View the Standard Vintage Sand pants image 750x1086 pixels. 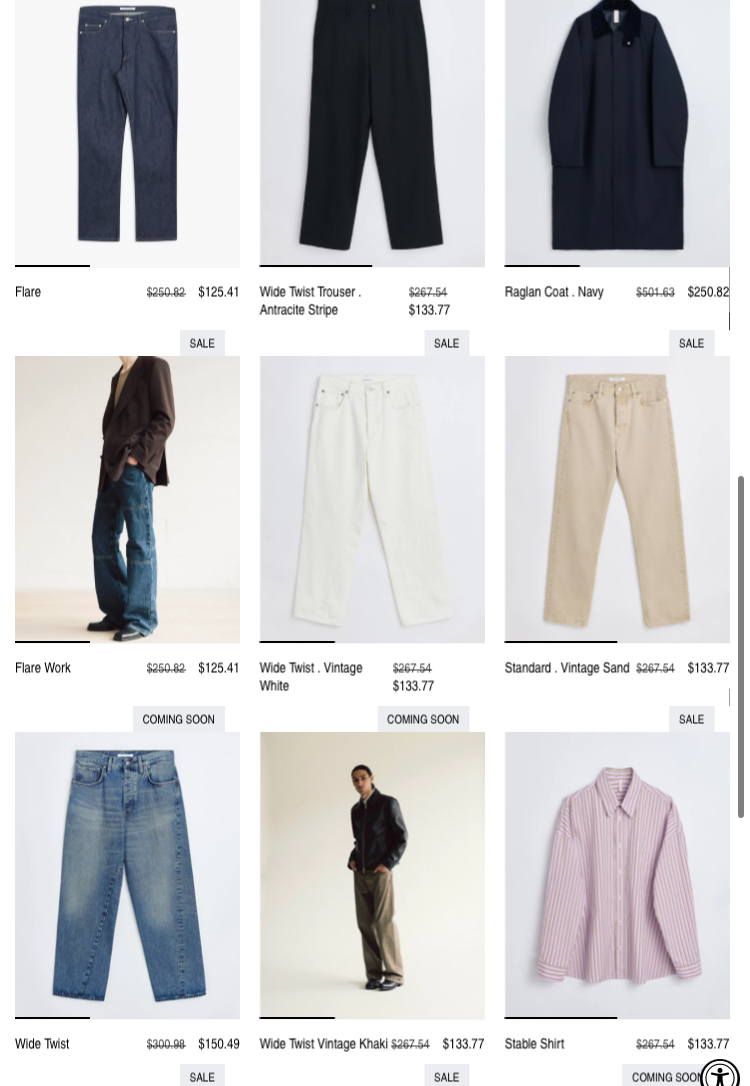pos(617,499)
